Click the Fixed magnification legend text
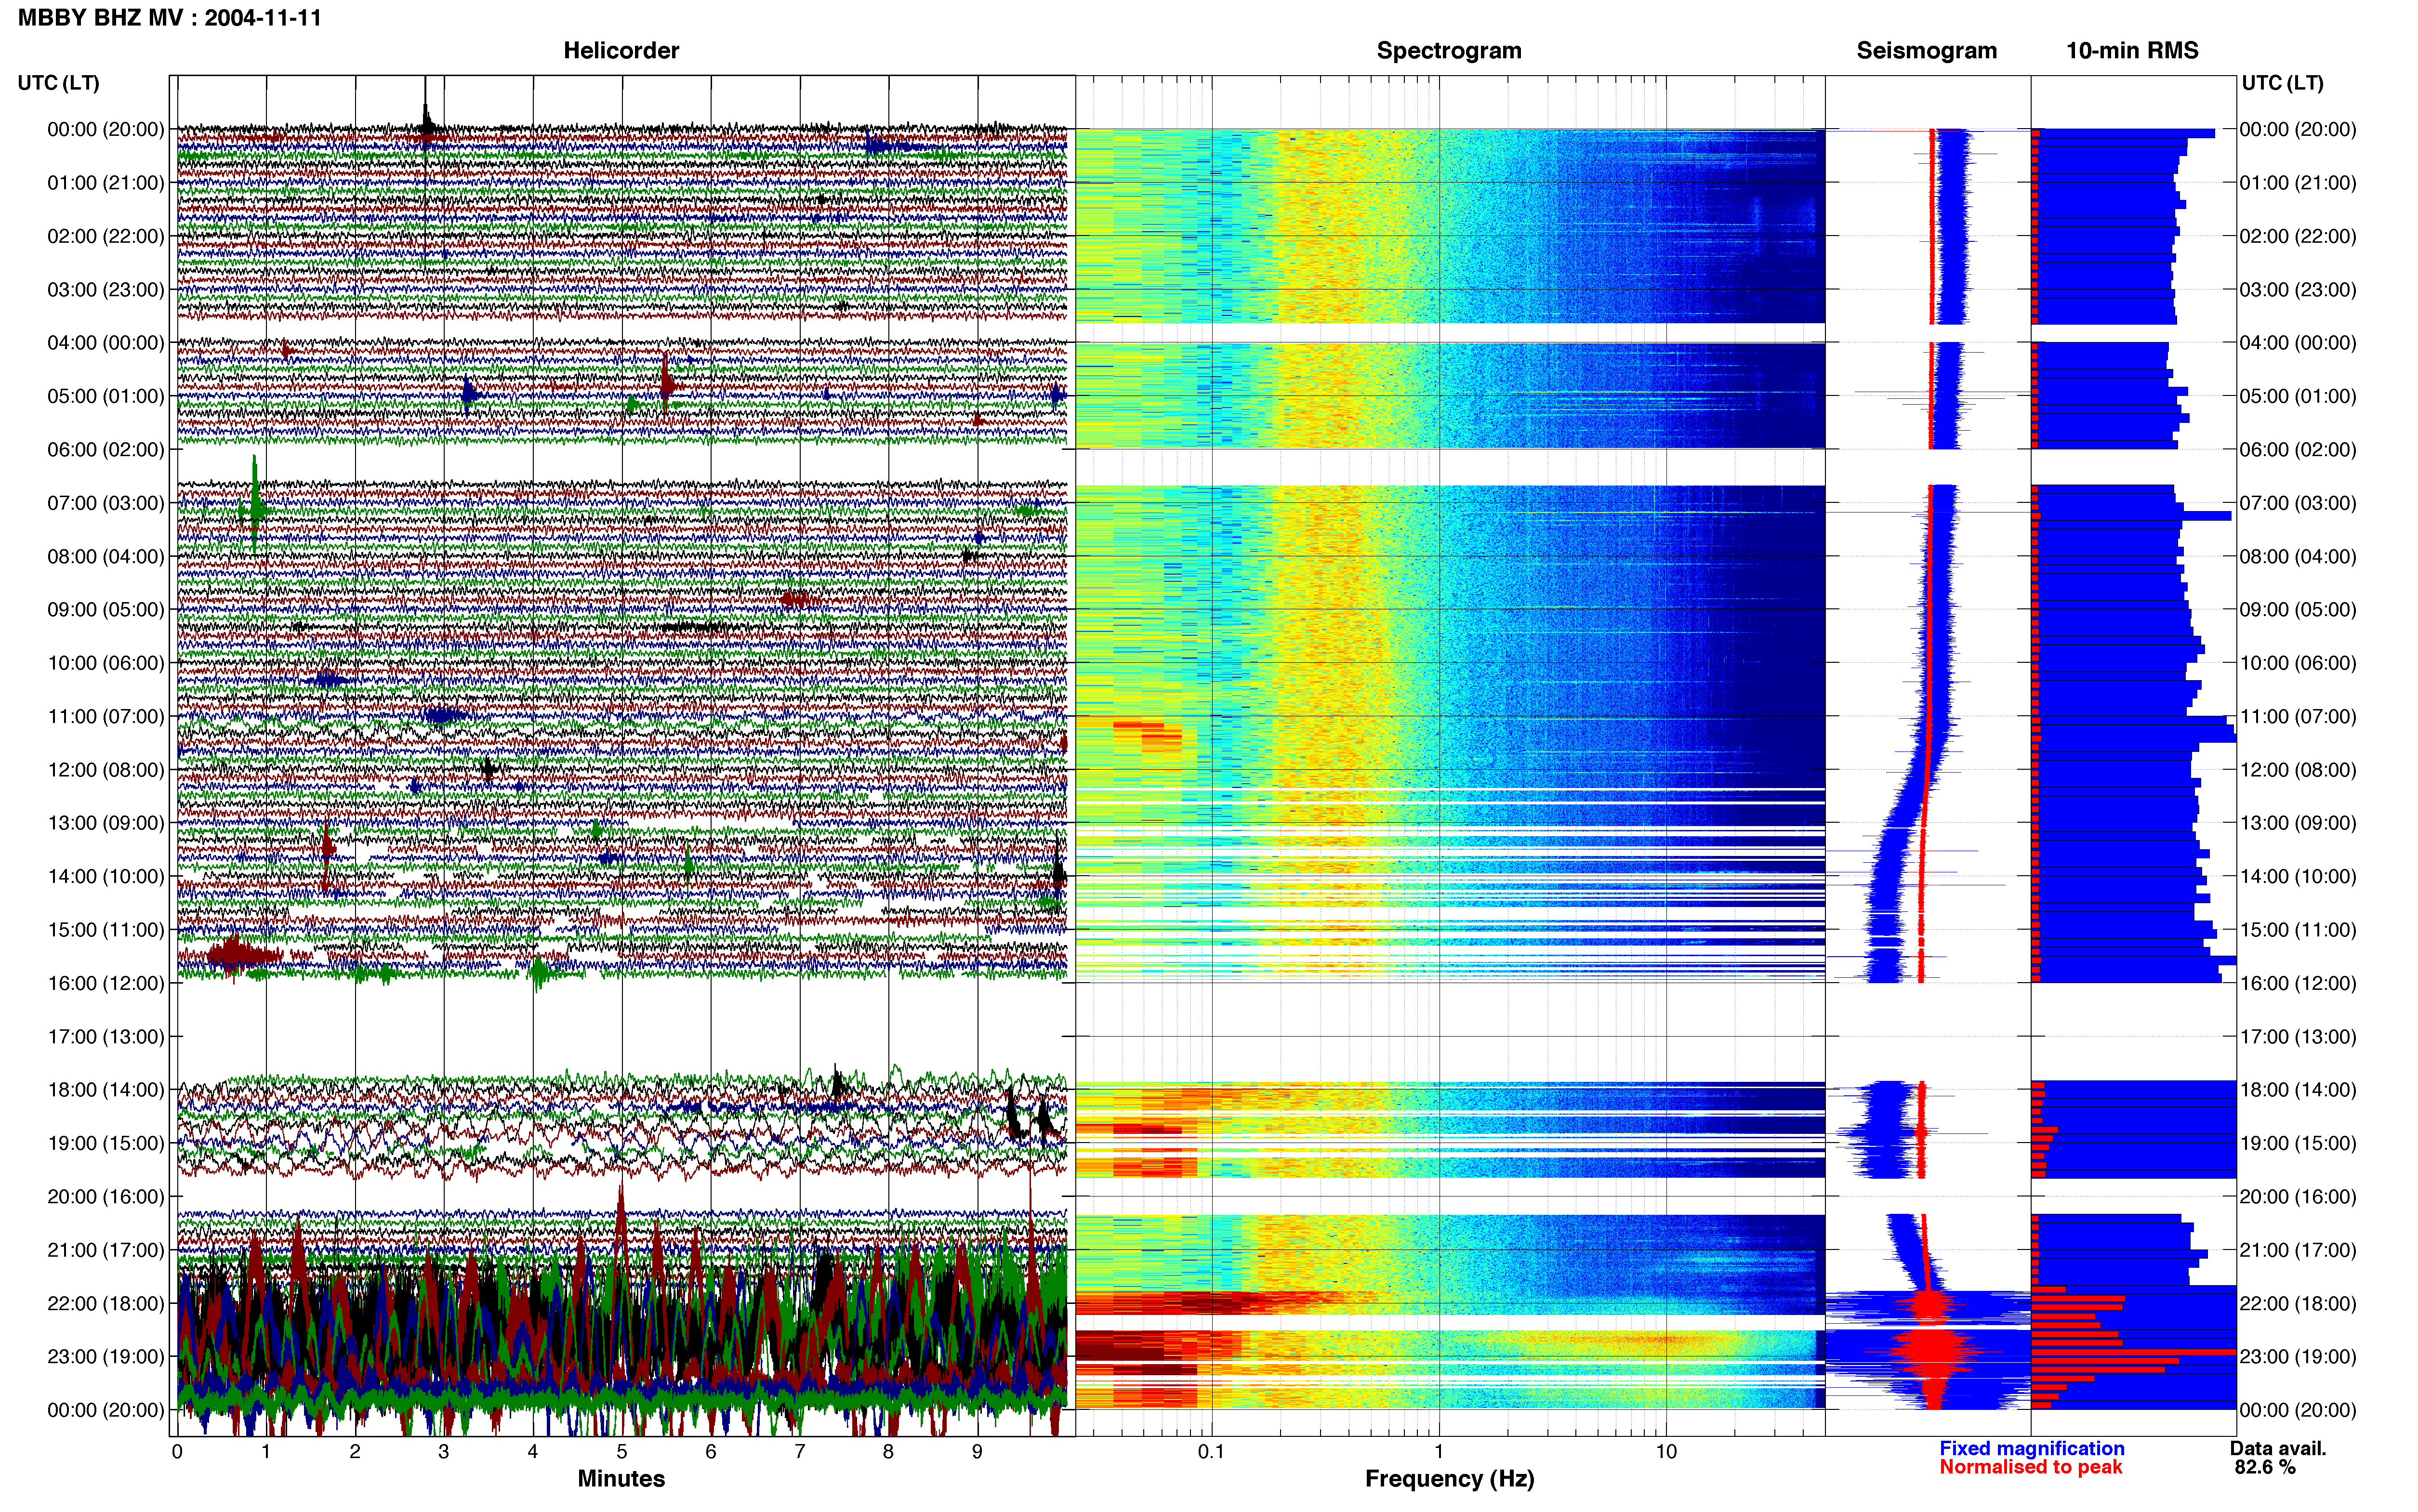The height and width of the screenshot is (1512, 2418). [x=2031, y=1448]
